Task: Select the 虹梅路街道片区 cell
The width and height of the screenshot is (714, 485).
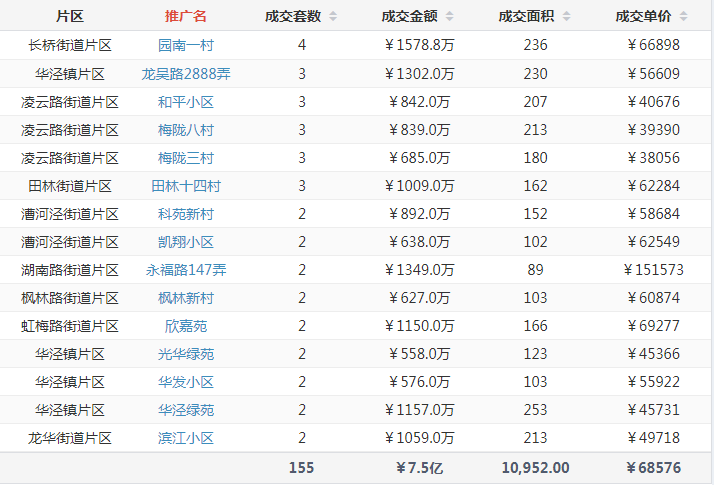Action: (x=70, y=326)
